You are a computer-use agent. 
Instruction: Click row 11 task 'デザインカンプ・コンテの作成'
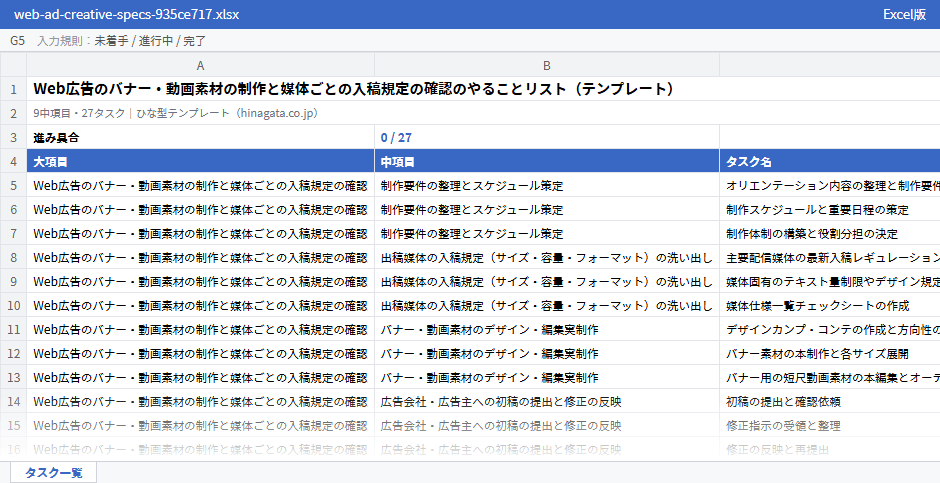click(830, 329)
